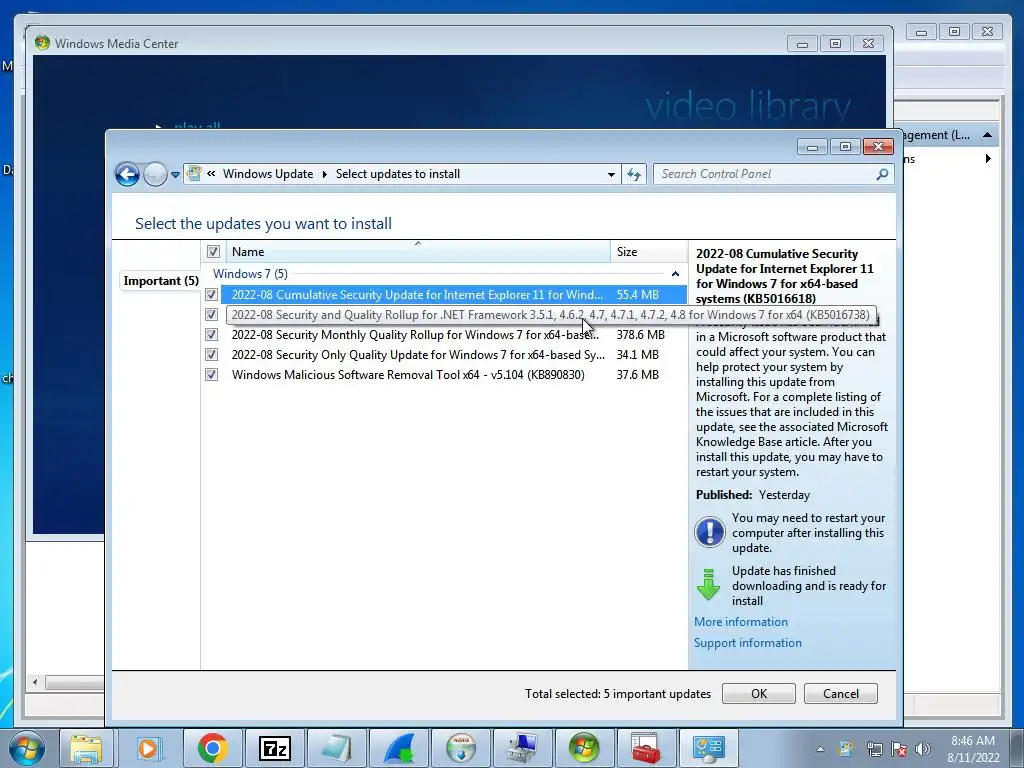Click the 378.6 MB size cell
Image resolution: width=1024 pixels, height=768 pixels.
click(x=640, y=335)
